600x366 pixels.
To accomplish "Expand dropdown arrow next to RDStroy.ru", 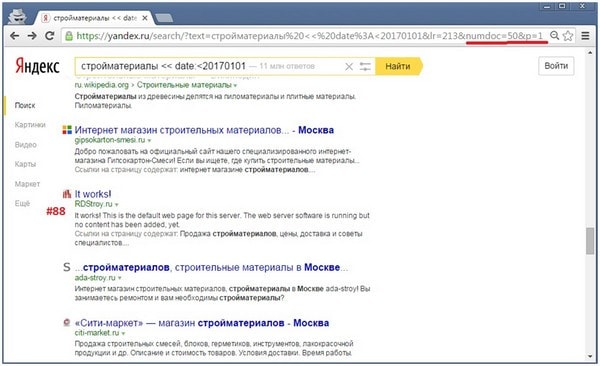I will (116, 204).
